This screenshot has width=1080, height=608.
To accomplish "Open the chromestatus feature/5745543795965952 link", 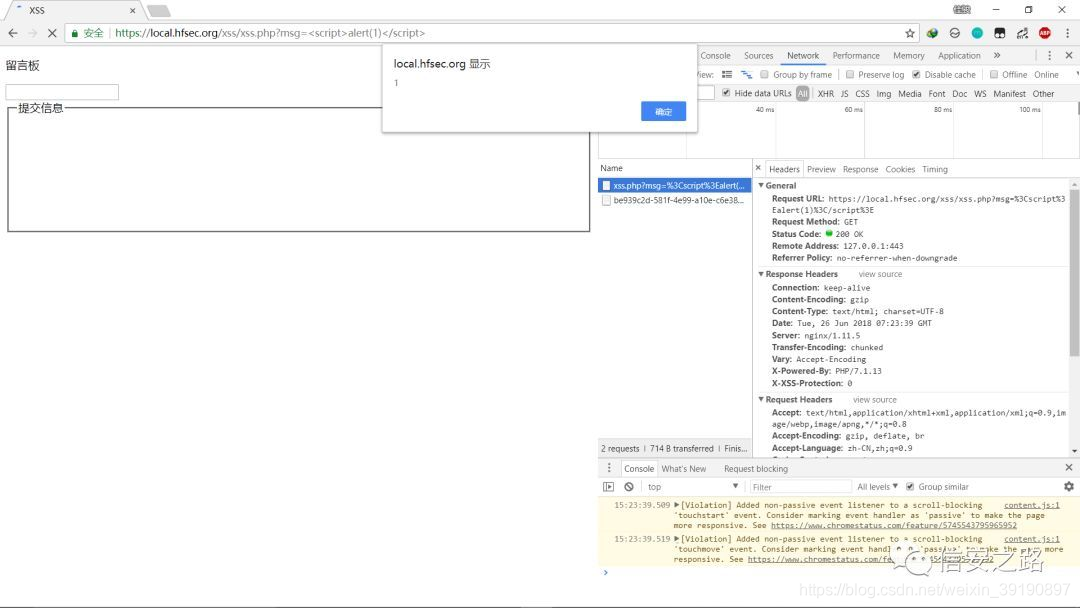I will [x=893, y=525].
